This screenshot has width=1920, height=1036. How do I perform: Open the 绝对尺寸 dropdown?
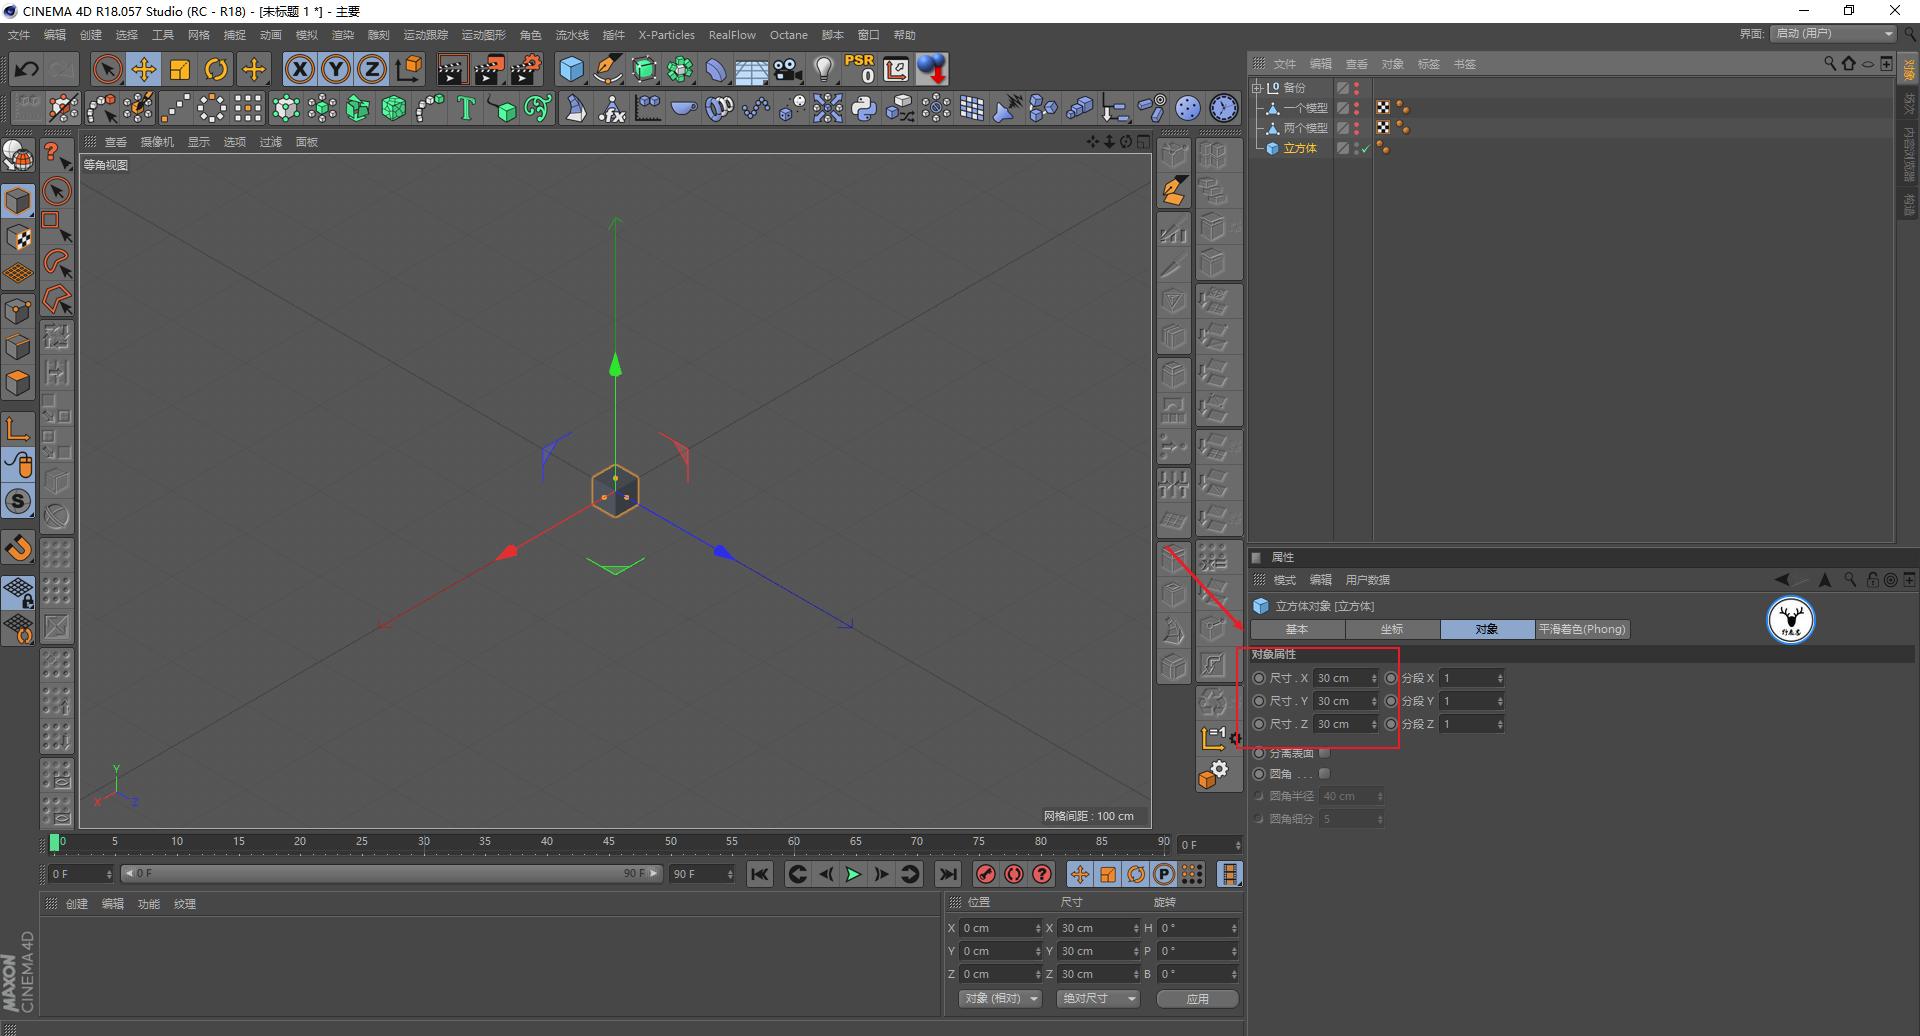point(1098,999)
